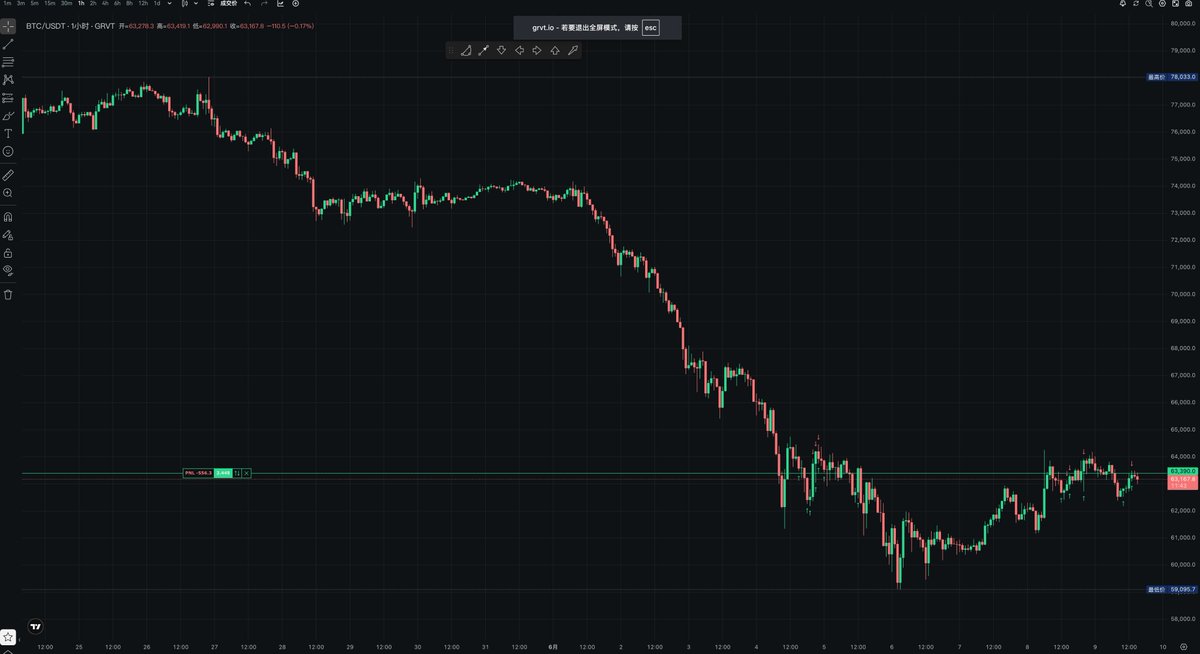The height and width of the screenshot is (654, 1200).
Task: Close the PNL position order line
Action: coord(246,473)
